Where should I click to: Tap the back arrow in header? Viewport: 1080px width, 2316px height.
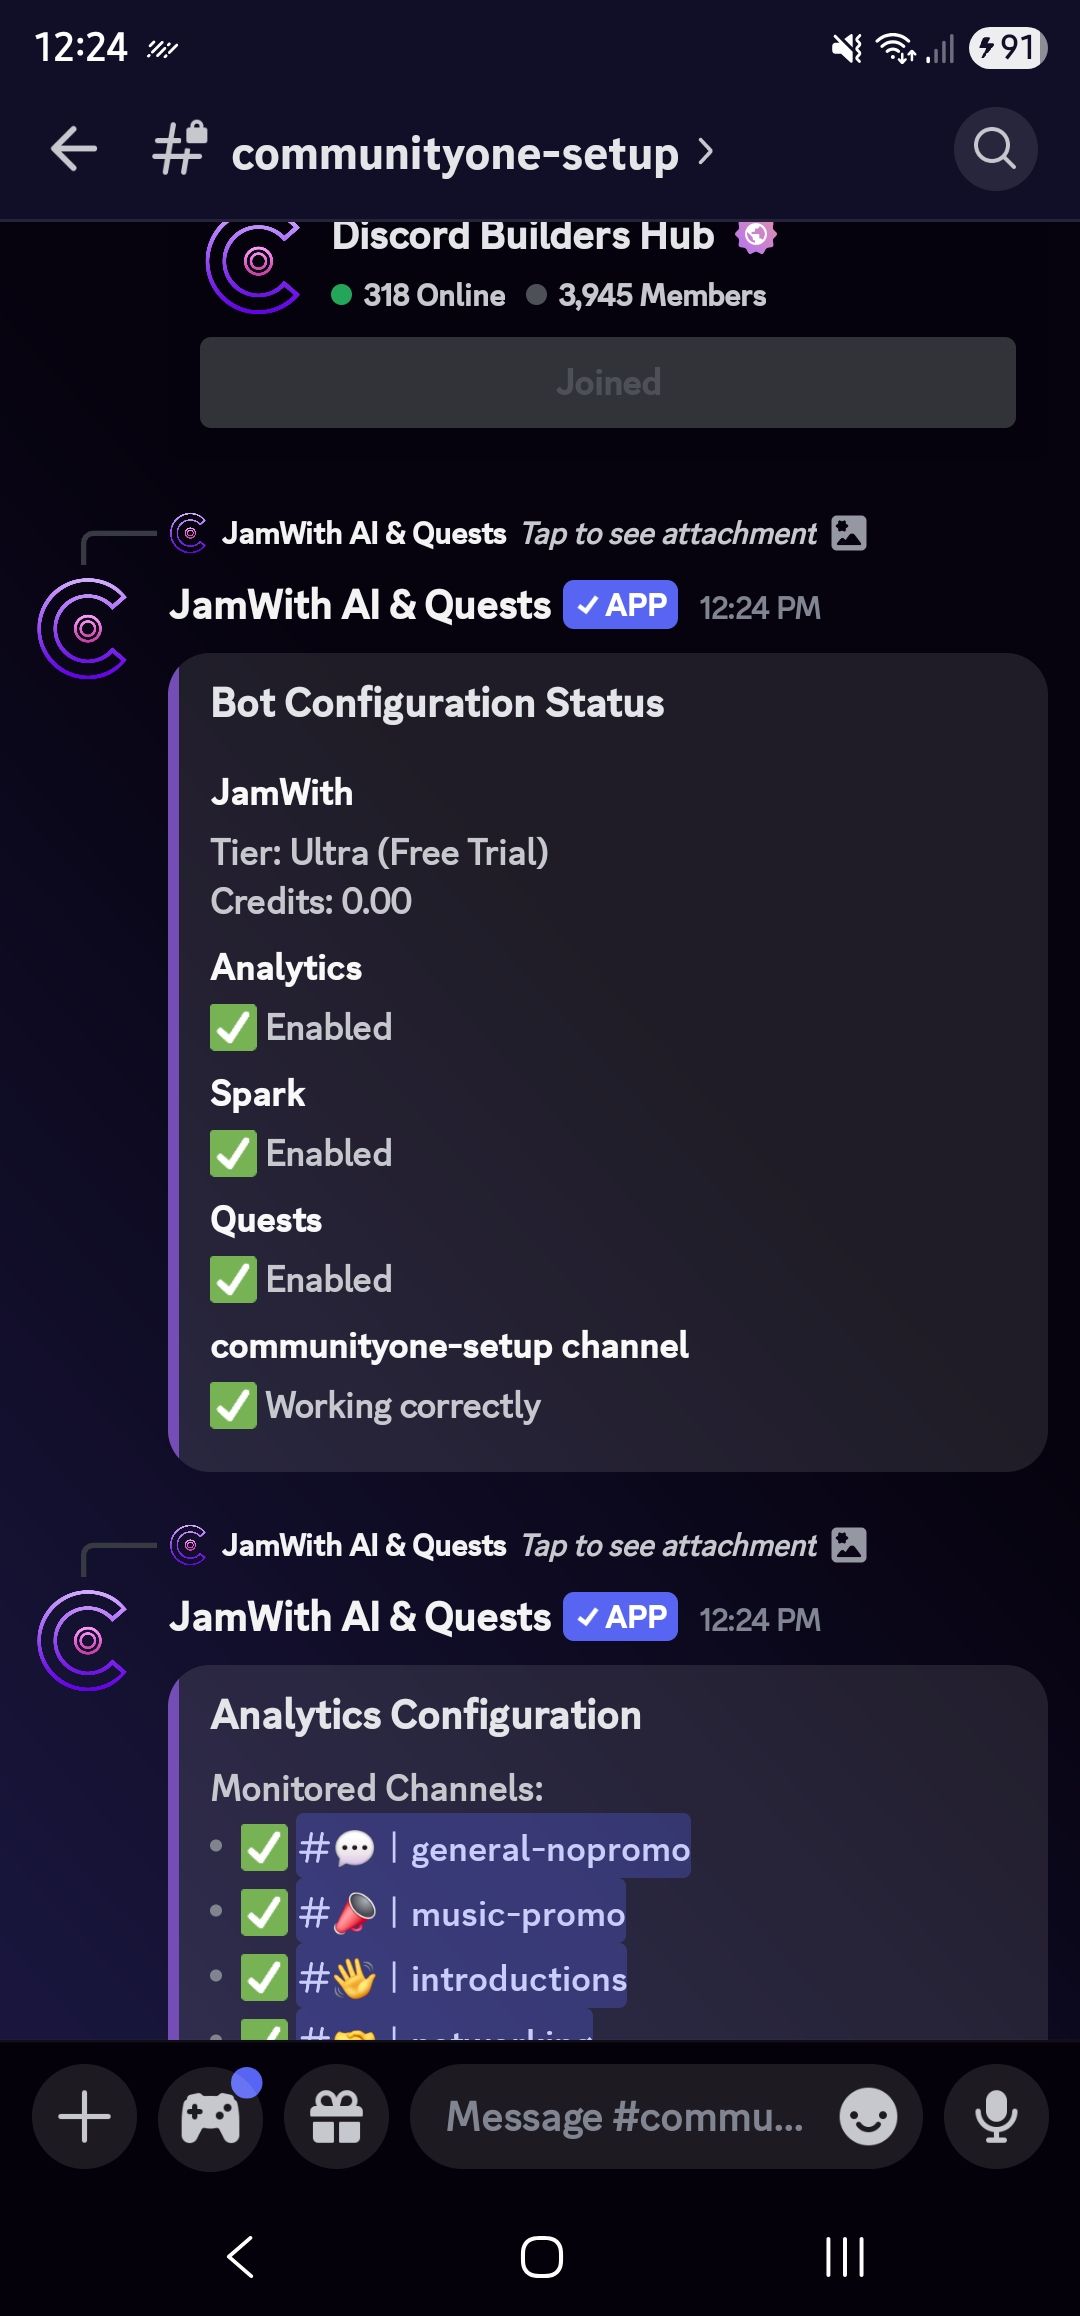point(74,150)
